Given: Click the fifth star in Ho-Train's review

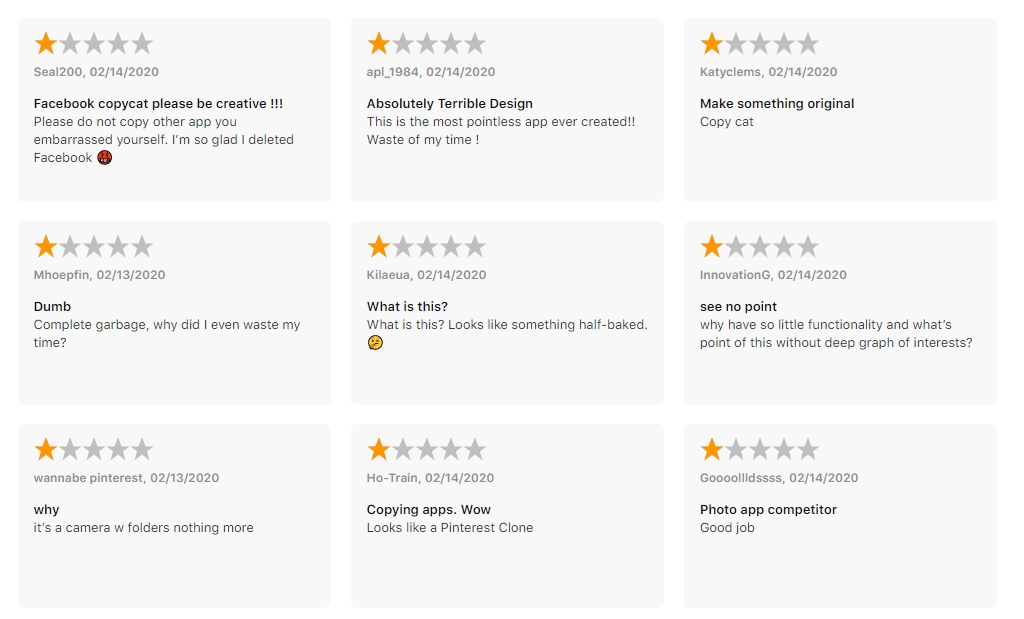Looking at the screenshot, I should [475, 450].
